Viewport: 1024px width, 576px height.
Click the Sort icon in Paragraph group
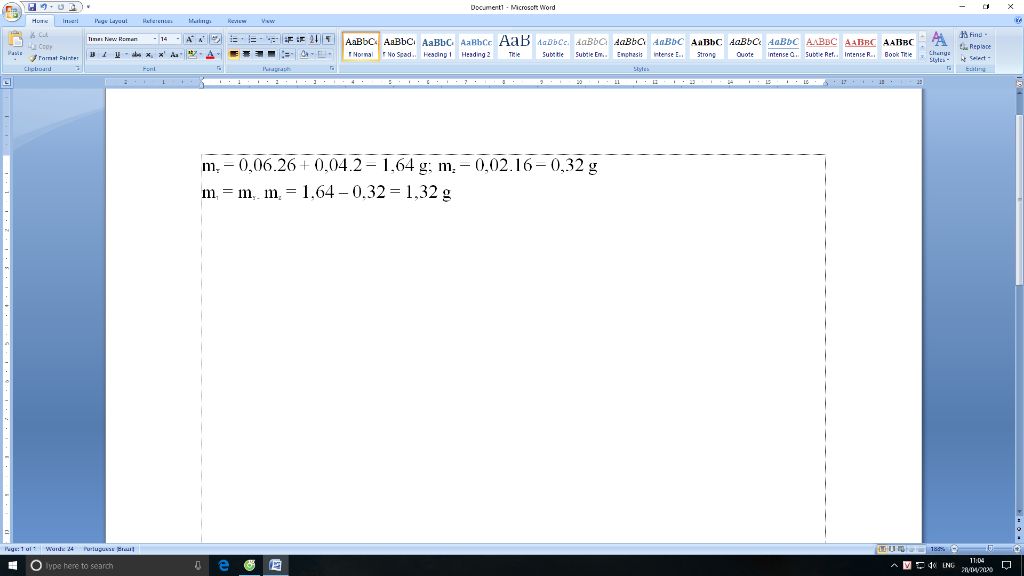point(315,39)
